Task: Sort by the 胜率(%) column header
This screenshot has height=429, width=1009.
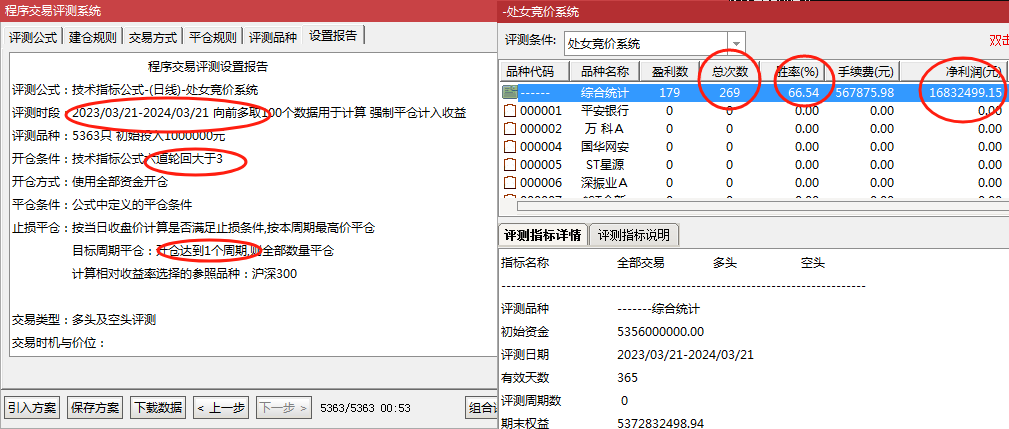Action: (x=794, y=71)
